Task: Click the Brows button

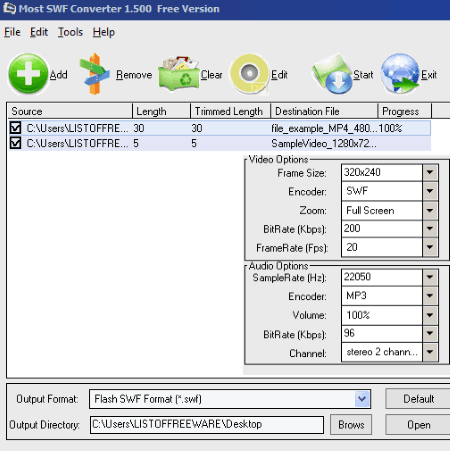Action: [x=351, y=425]
